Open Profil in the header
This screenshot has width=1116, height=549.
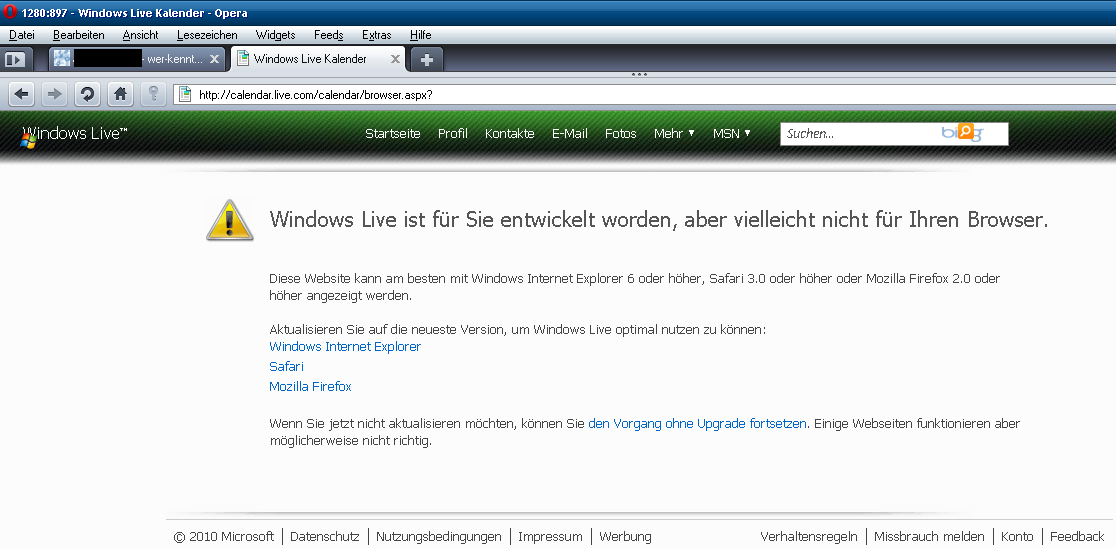click(x=453, y=134)
